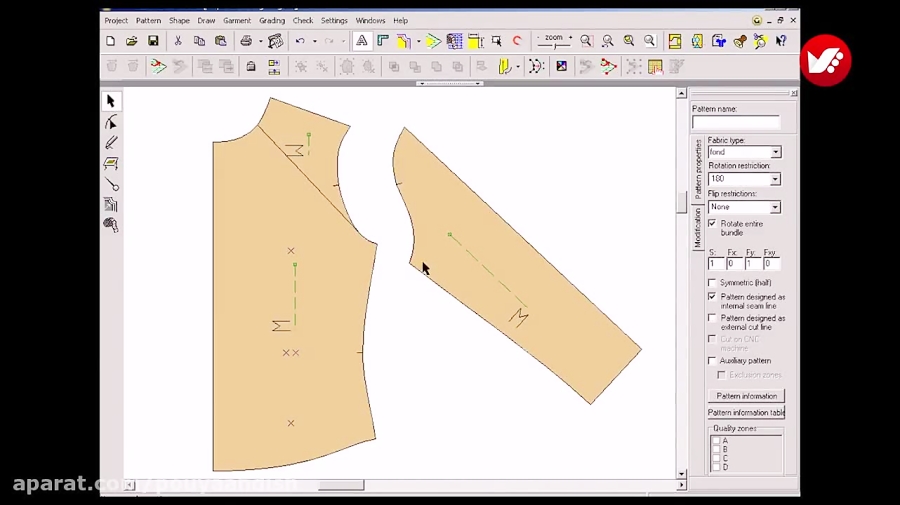Check Quality zone B
The width and height of the screenshot is (900, 505).
[x=716, y=449]
